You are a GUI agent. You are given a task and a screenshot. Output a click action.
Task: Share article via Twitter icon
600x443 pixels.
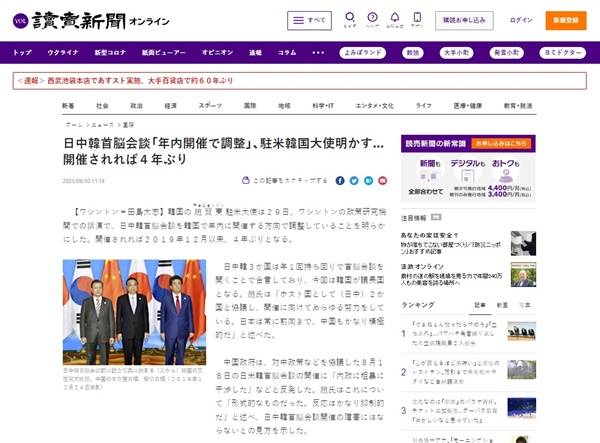point(354,181)
